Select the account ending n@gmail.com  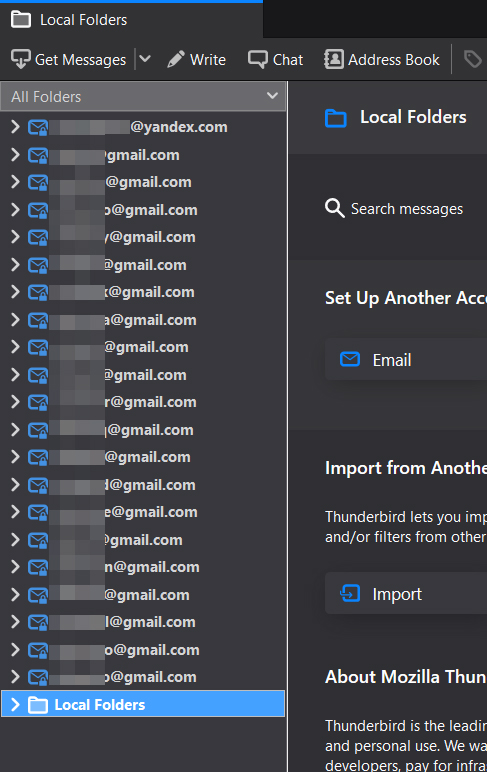click(143, 567)
